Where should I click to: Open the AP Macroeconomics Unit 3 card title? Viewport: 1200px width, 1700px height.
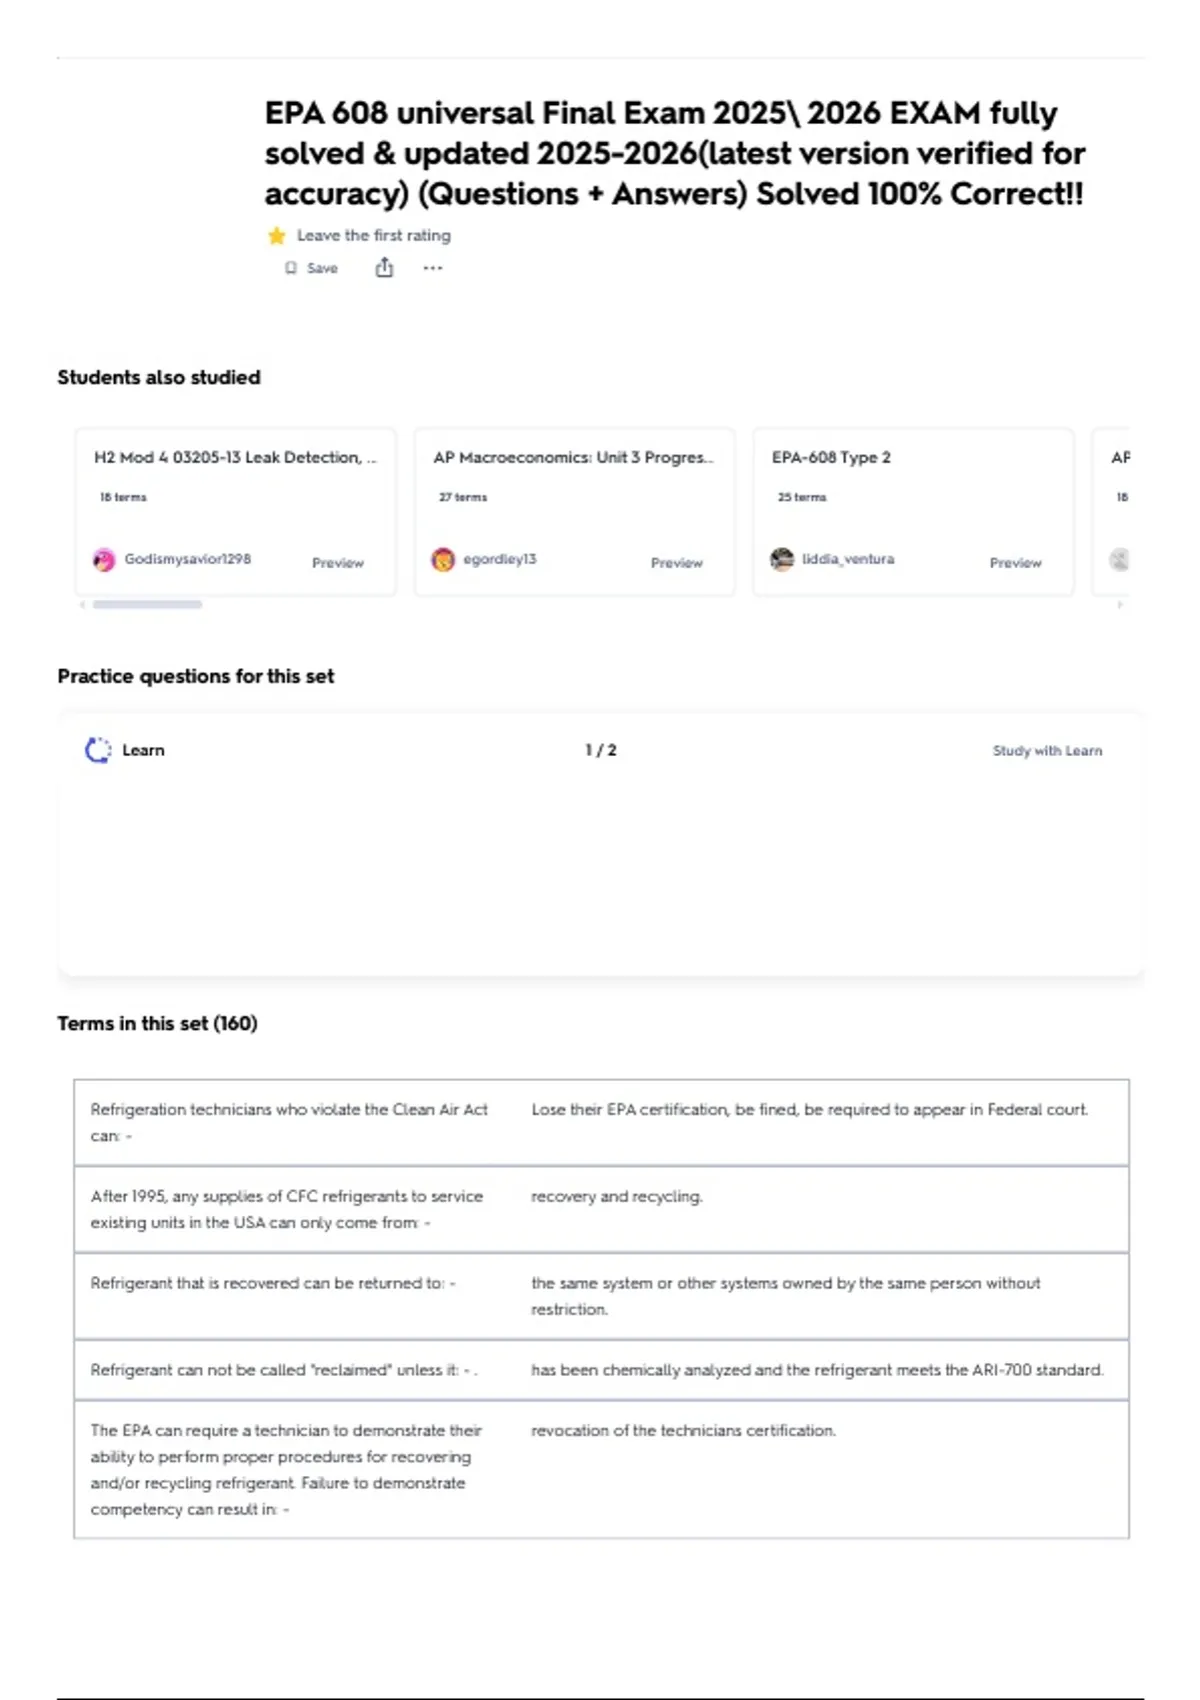(573, 457)
